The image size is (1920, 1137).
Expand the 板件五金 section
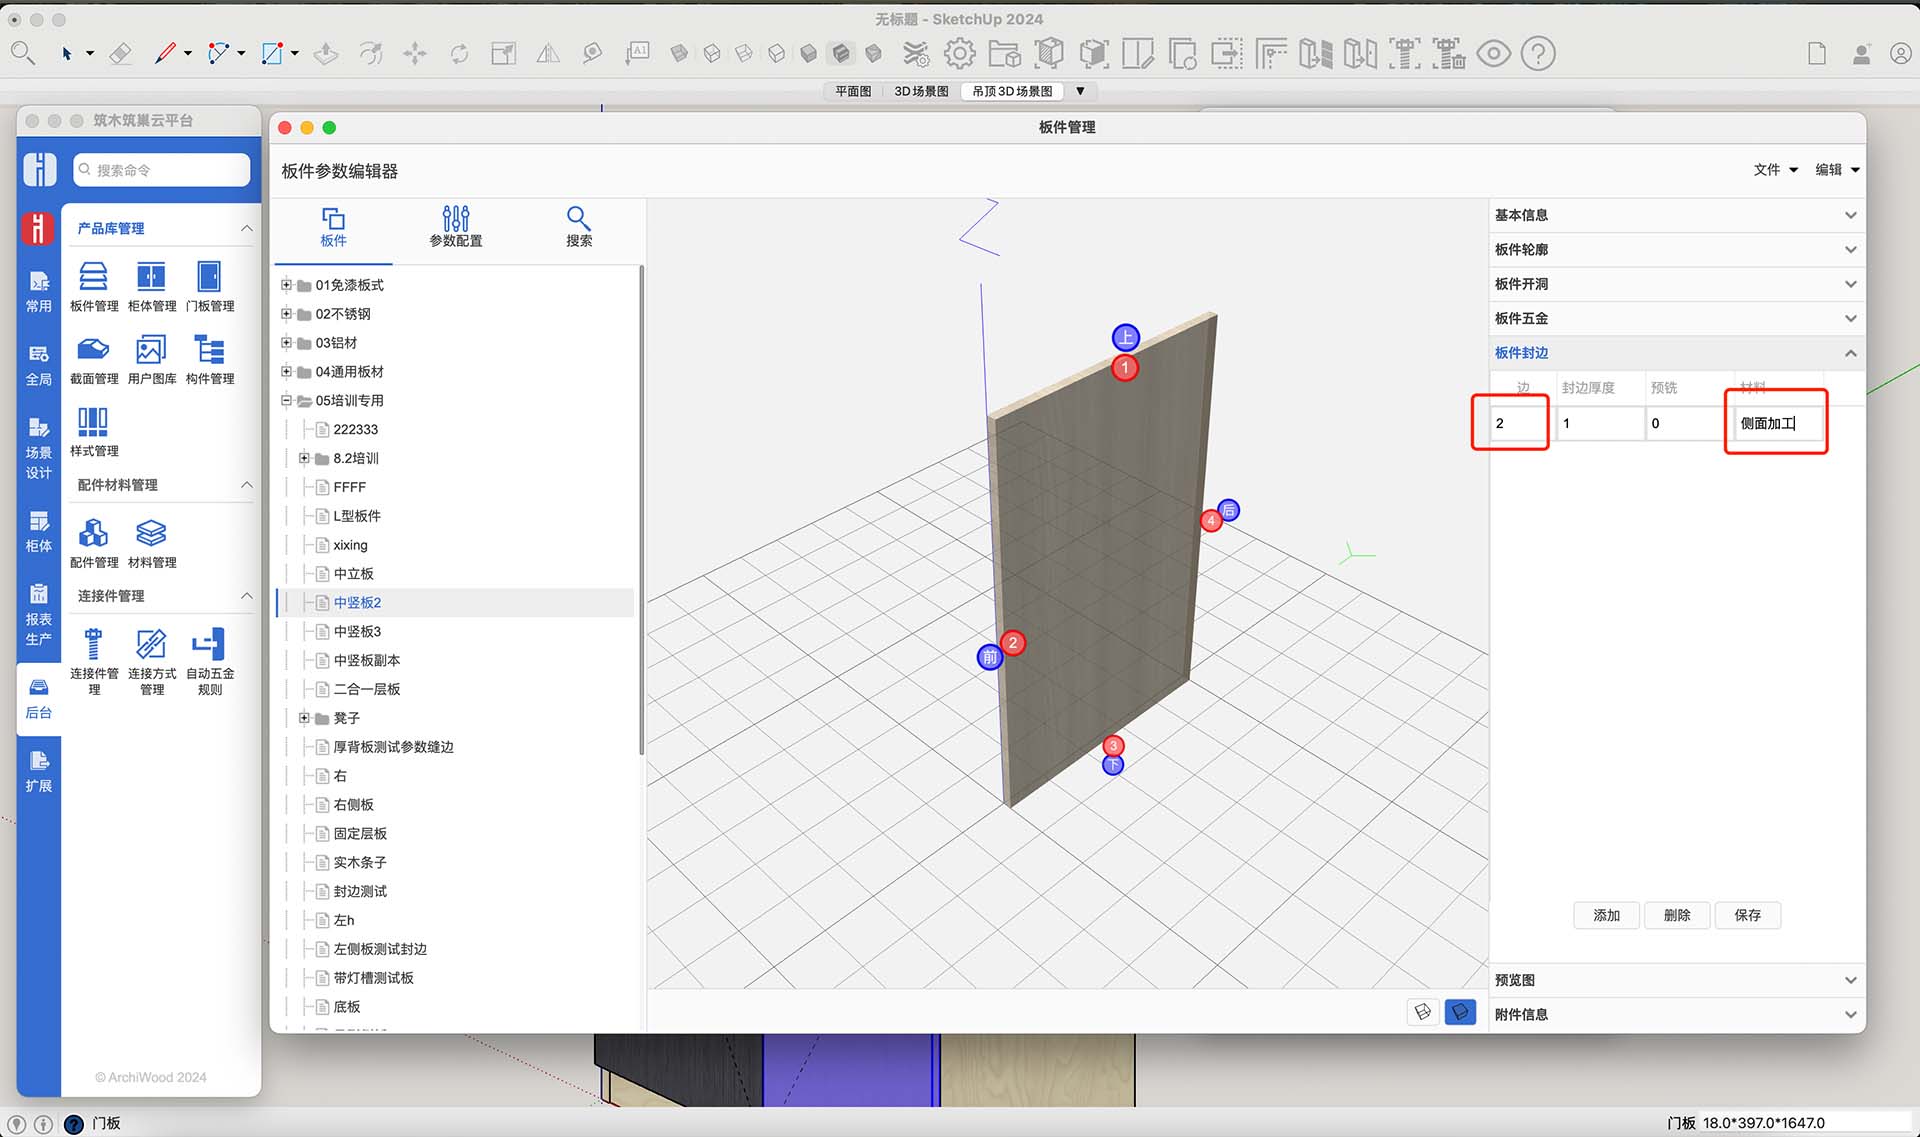(1676, 319)
